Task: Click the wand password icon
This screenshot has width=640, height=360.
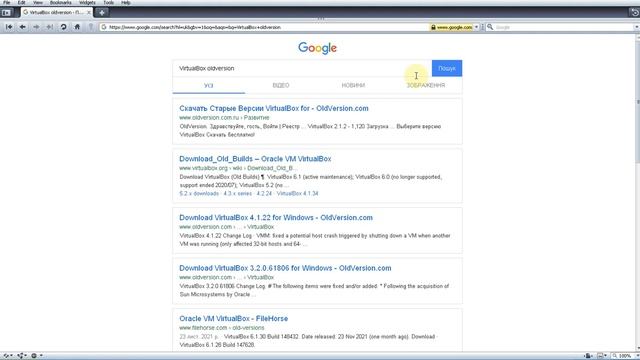Action: 91,27
